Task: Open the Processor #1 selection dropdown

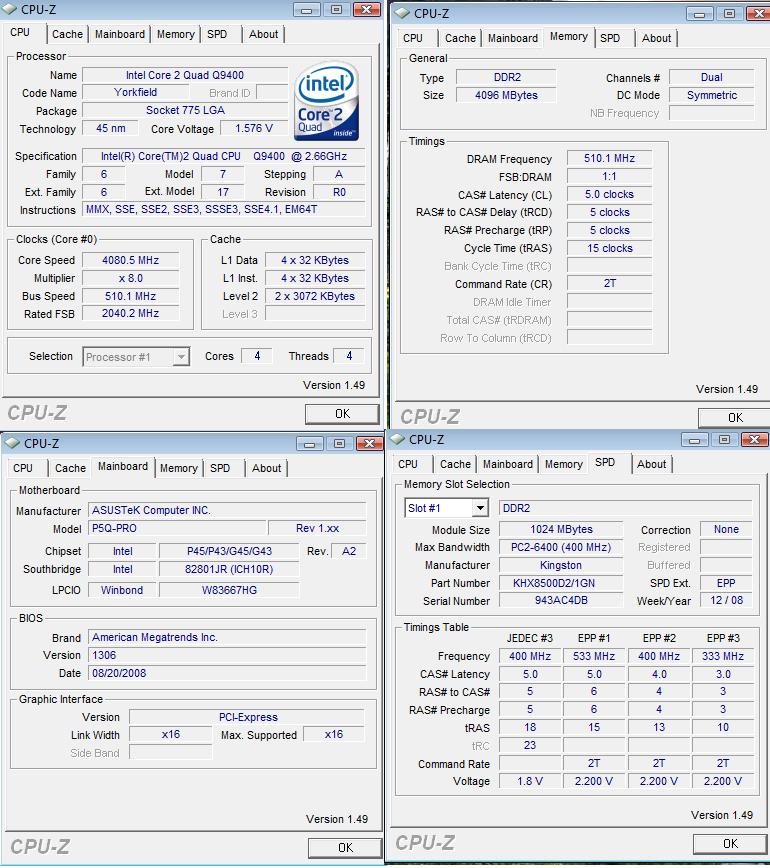Action: pos(180,357)
